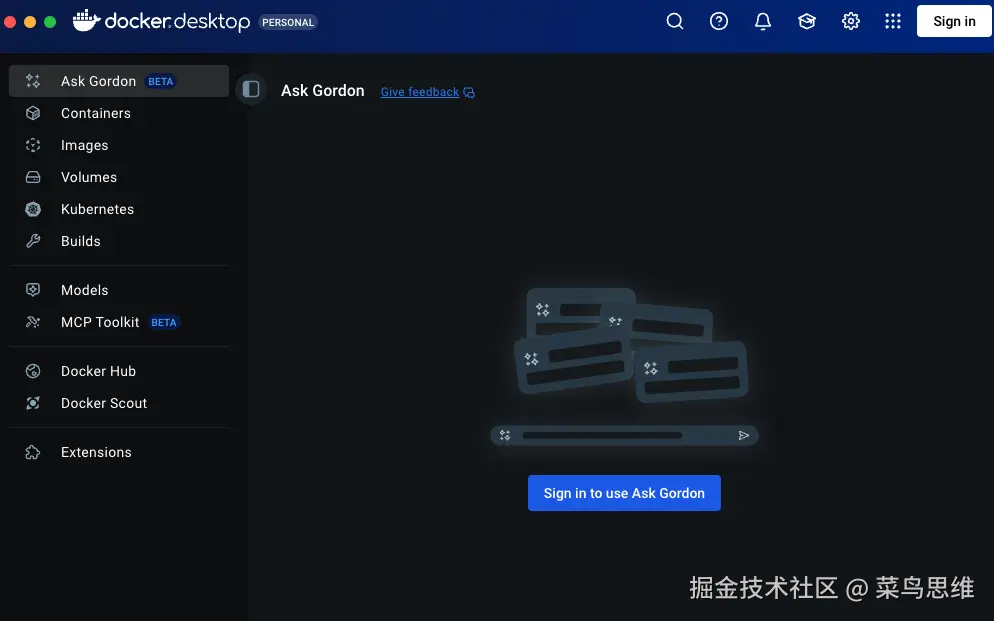Screen dimensions: 994x621
Task: Open Docker Scout in sidebar
Action: coord(104,403)
